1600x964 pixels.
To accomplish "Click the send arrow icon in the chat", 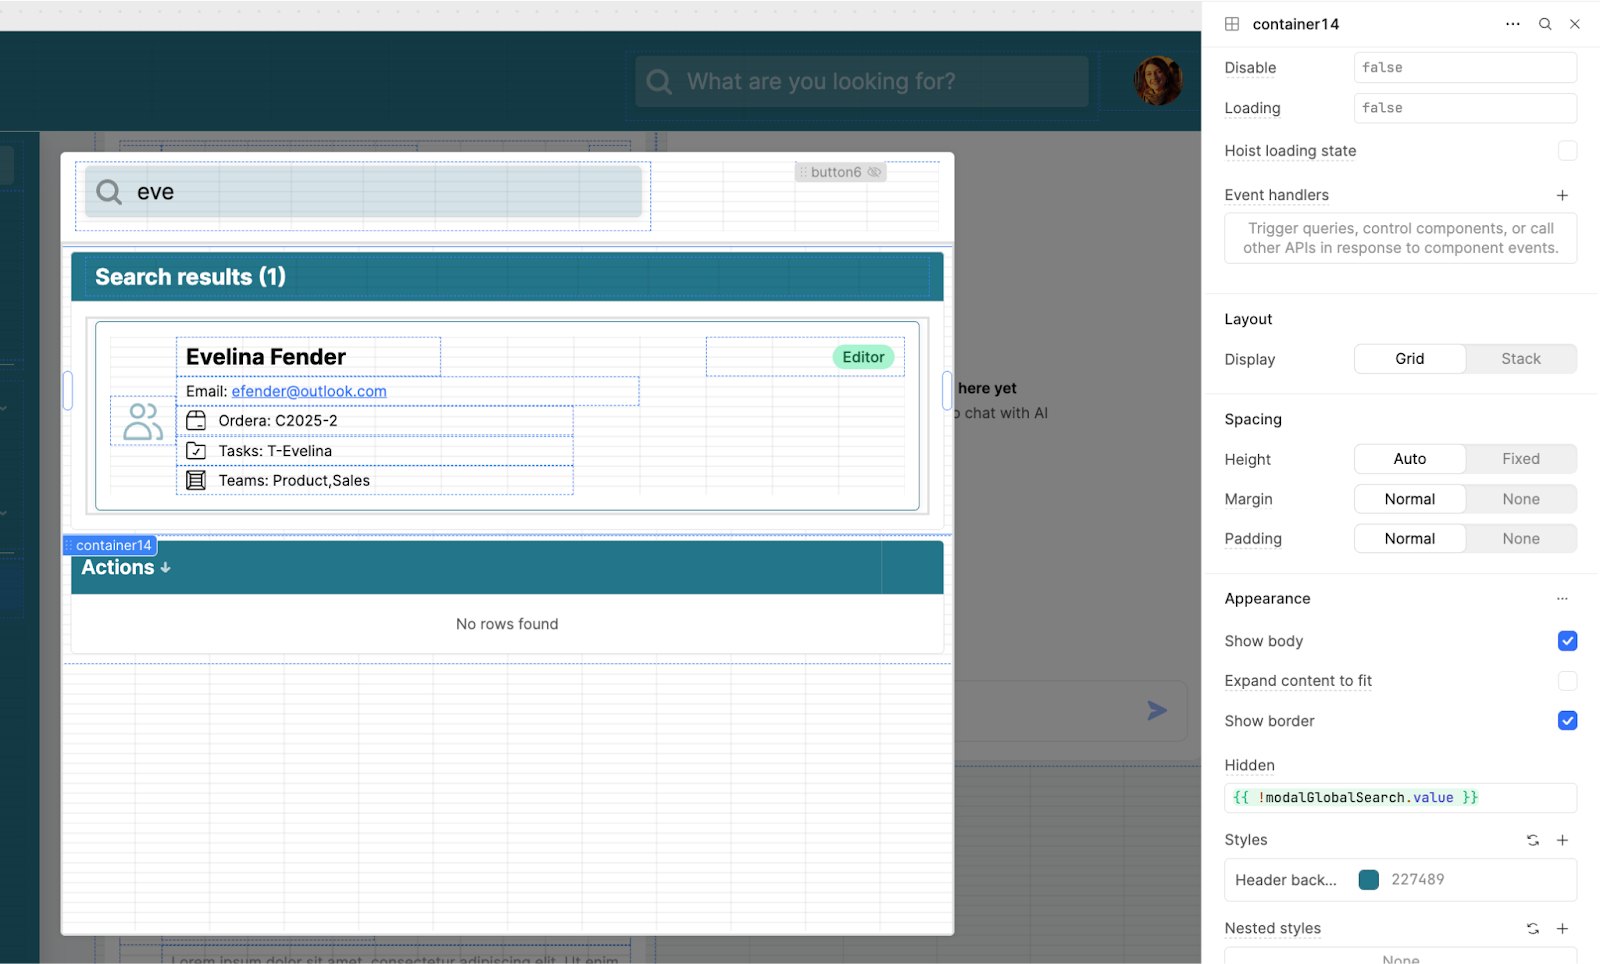I will point(1157,711).
